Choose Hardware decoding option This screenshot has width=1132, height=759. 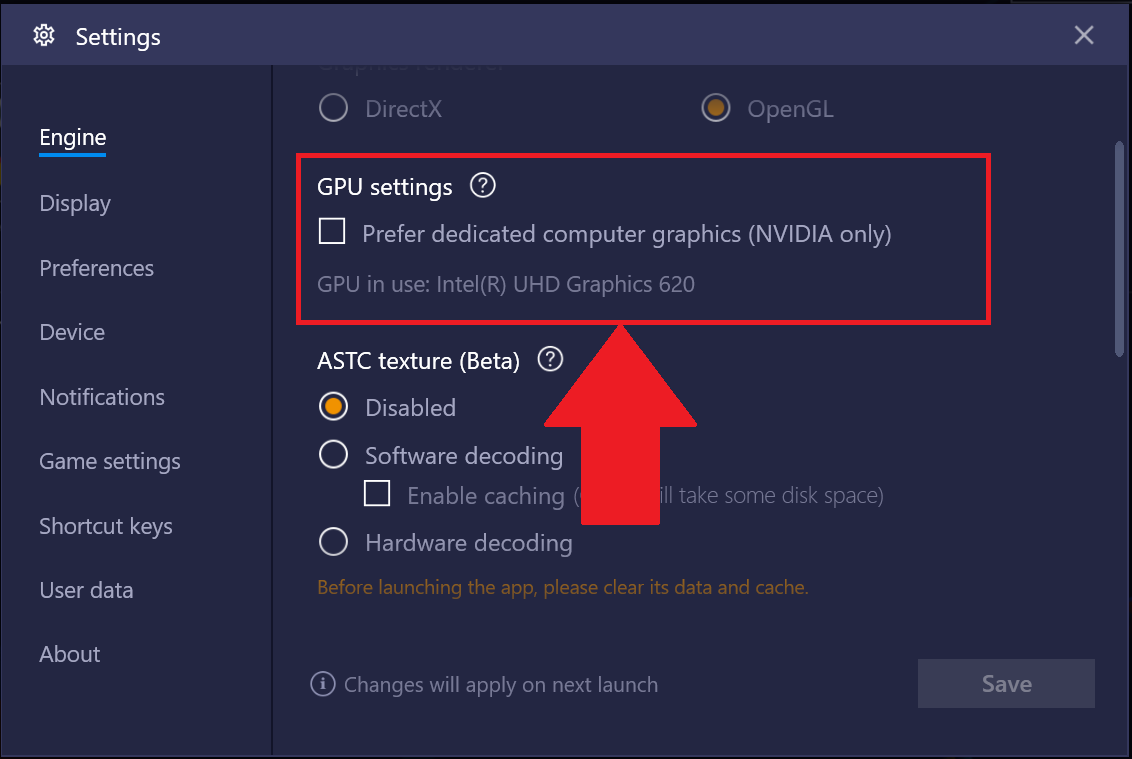[x=334, y=542]
